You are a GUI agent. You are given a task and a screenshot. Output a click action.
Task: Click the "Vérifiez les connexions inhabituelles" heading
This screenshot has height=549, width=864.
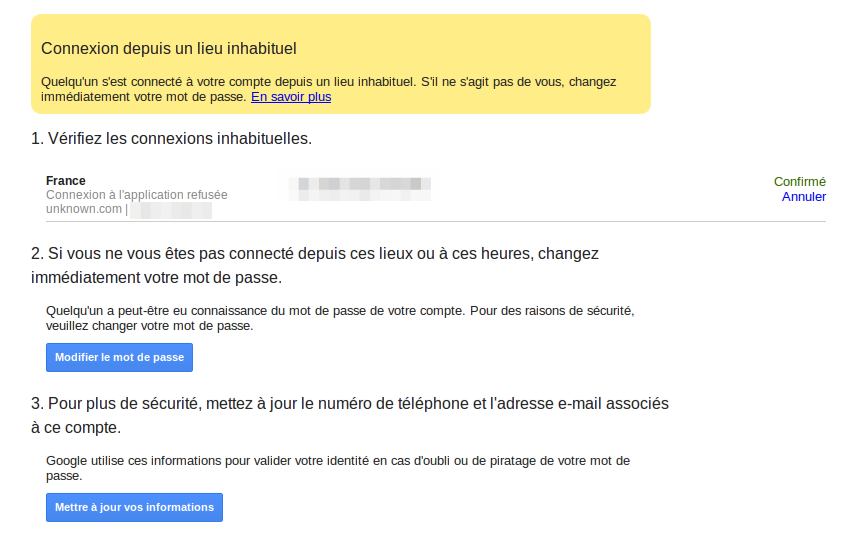(x=171, y=138)
